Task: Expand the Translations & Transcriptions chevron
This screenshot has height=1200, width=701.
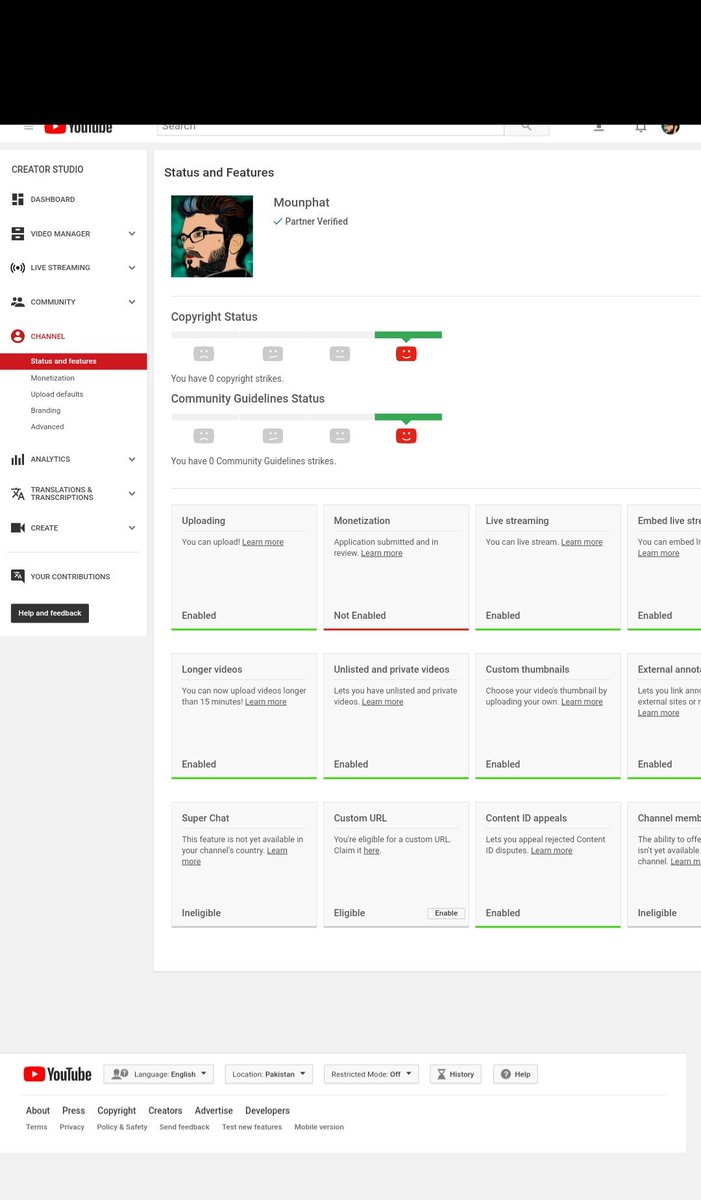Action: click(132, 494)
